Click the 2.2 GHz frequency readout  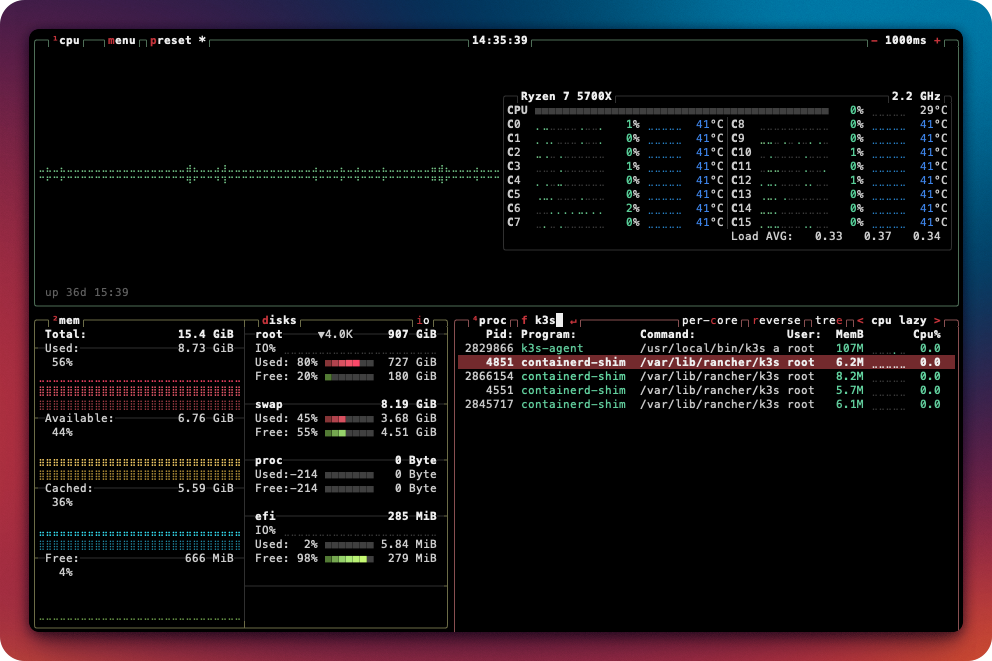916,97
